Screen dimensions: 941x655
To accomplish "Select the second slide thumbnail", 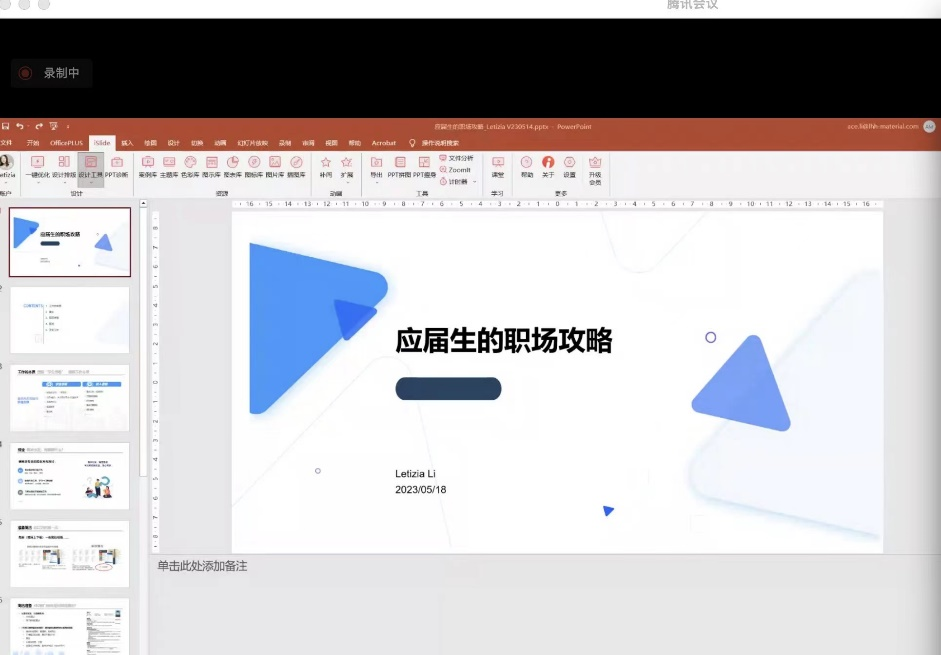I will tap(70, 319).
